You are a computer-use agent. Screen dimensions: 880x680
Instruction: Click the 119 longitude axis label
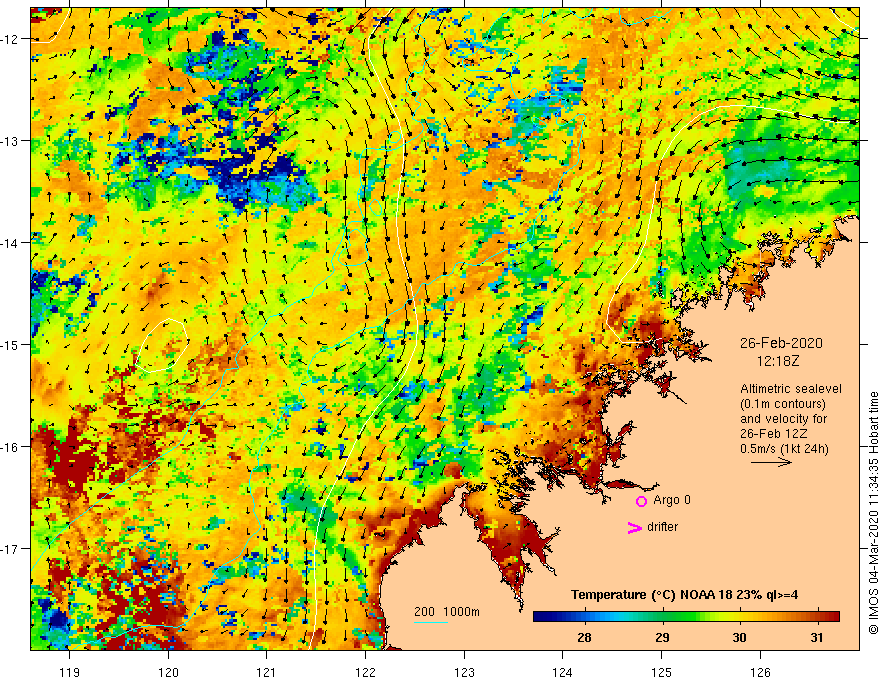tap(70, 672)
